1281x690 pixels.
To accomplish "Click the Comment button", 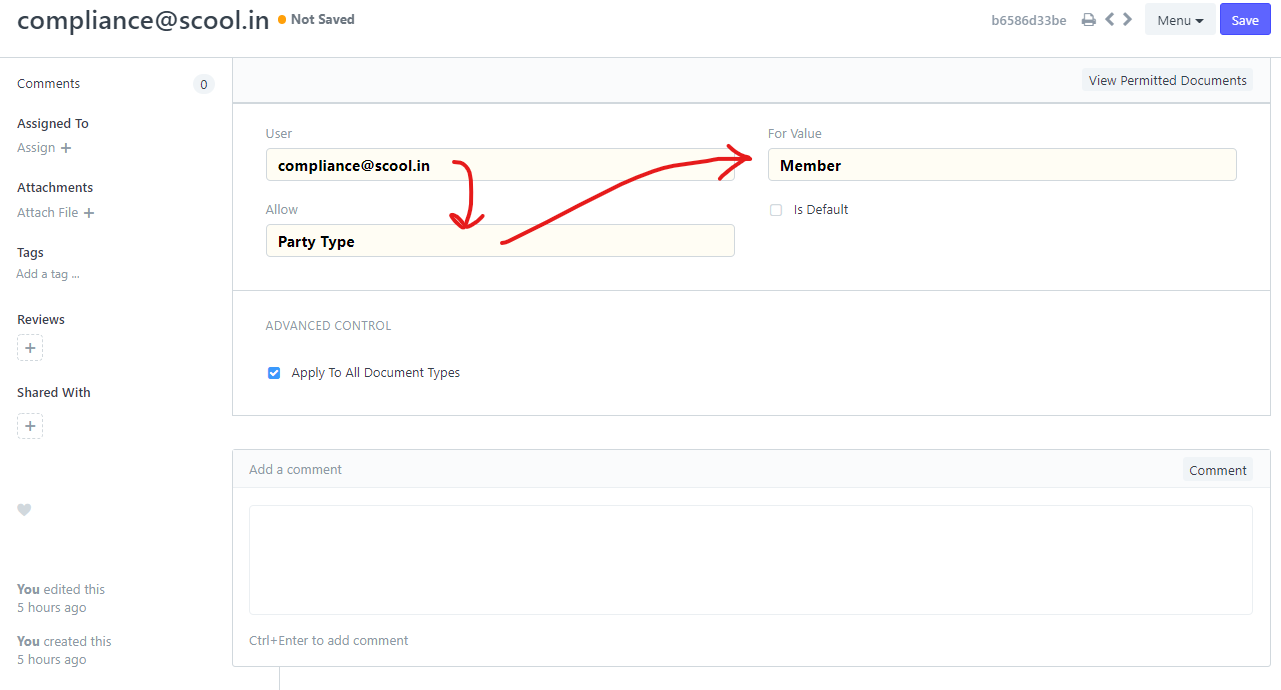I will point(1217,470).
